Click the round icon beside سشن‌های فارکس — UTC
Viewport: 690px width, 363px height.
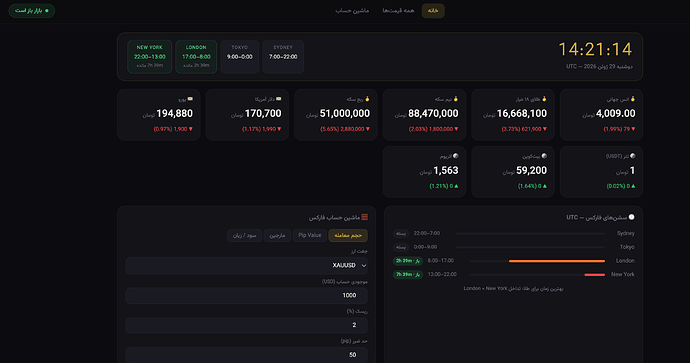click(x=631, y=217)
